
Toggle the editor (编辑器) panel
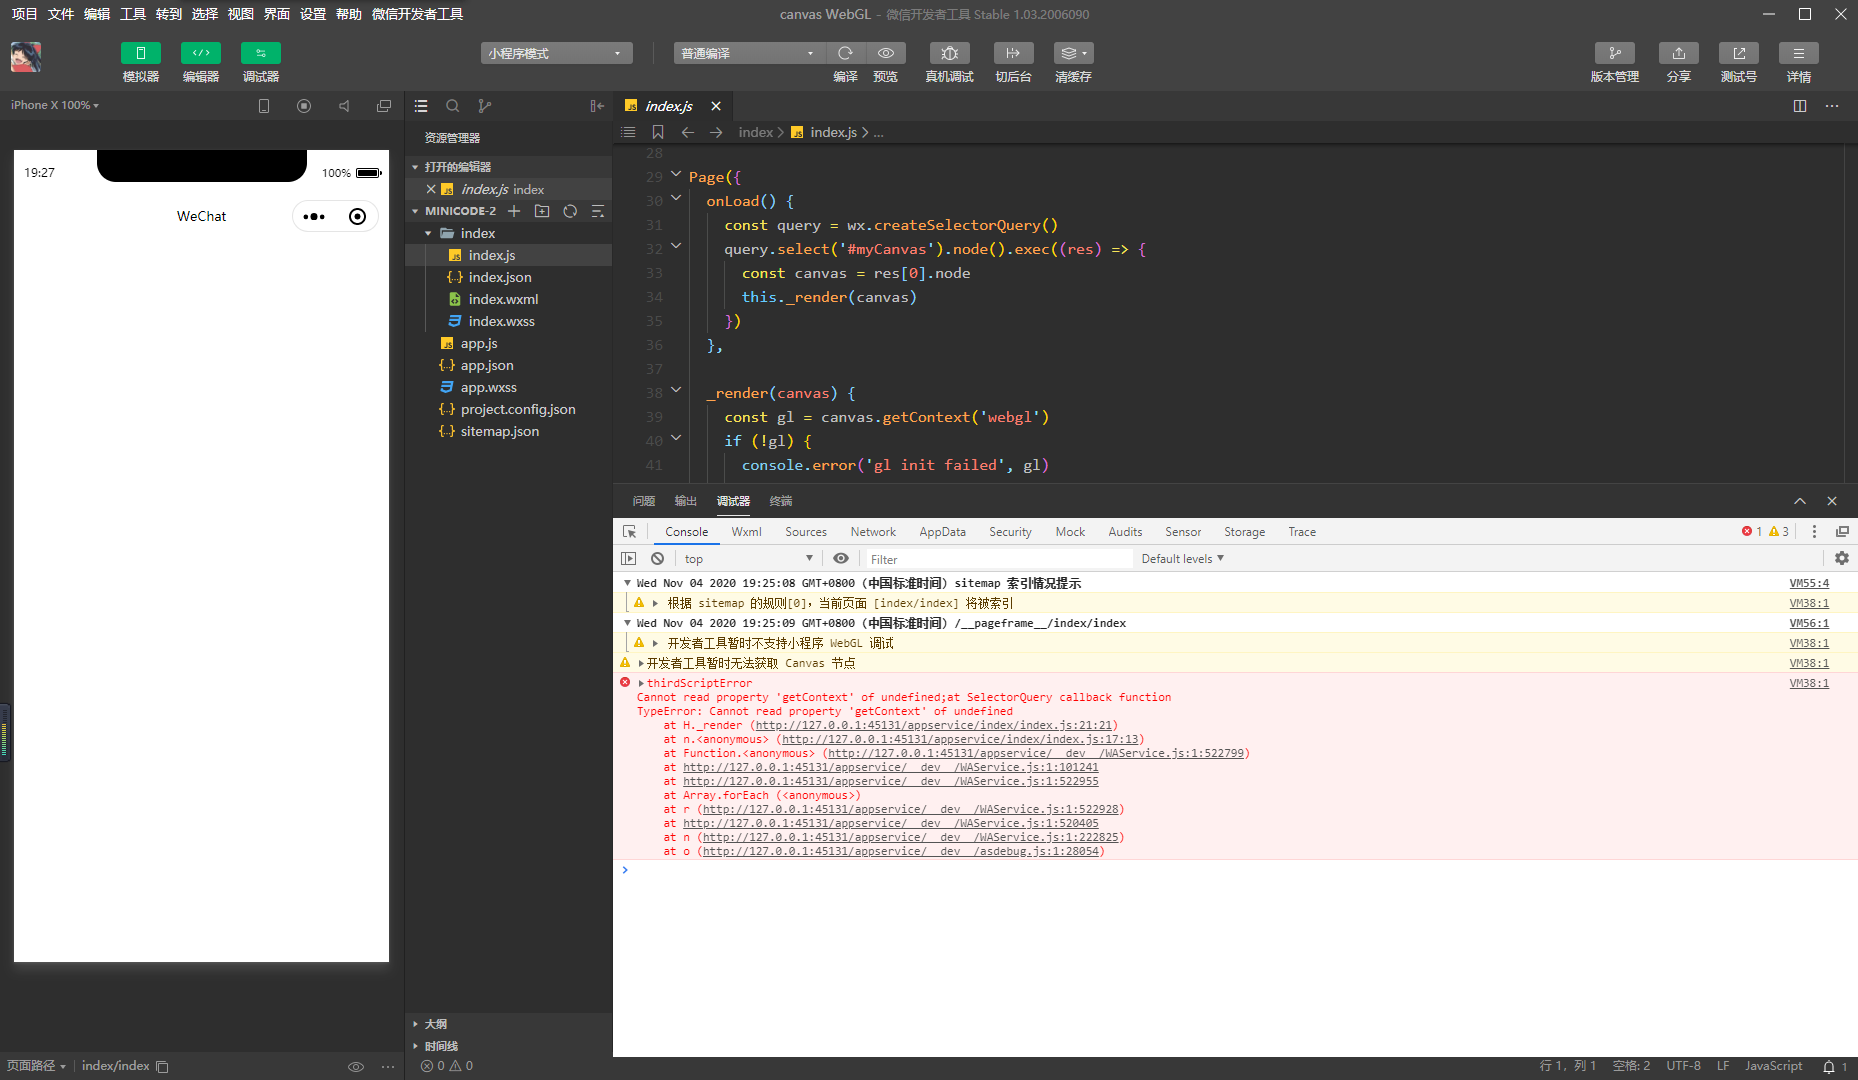click(201, 53)
